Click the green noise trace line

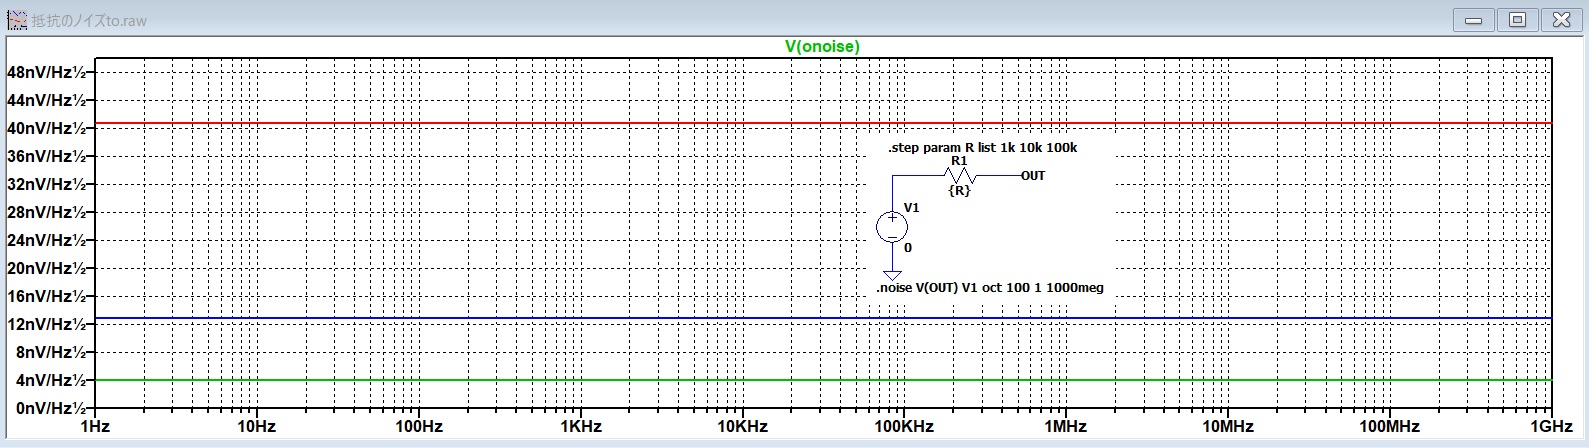pos(500,380)
